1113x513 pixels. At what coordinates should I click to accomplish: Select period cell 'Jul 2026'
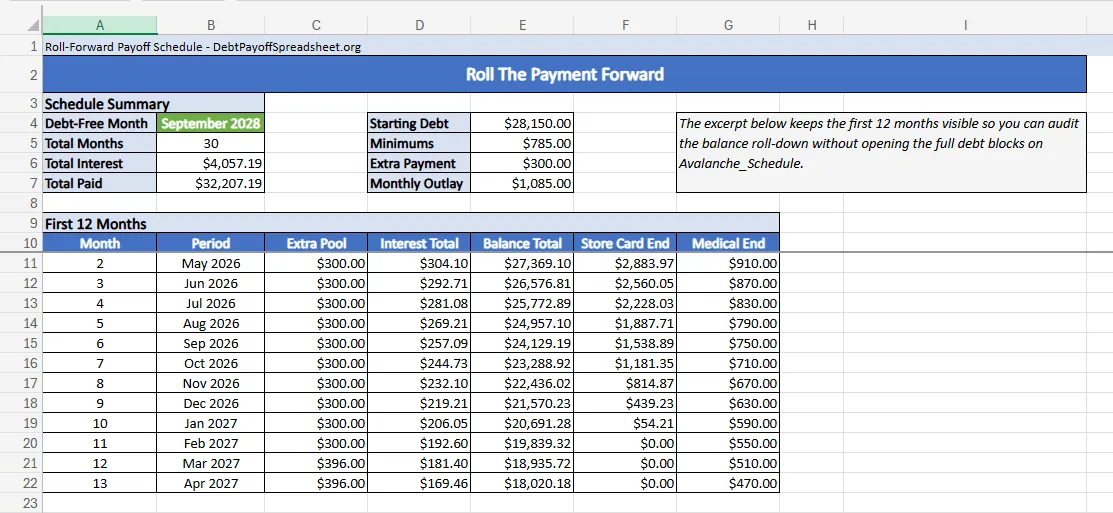tap(211, 303)
